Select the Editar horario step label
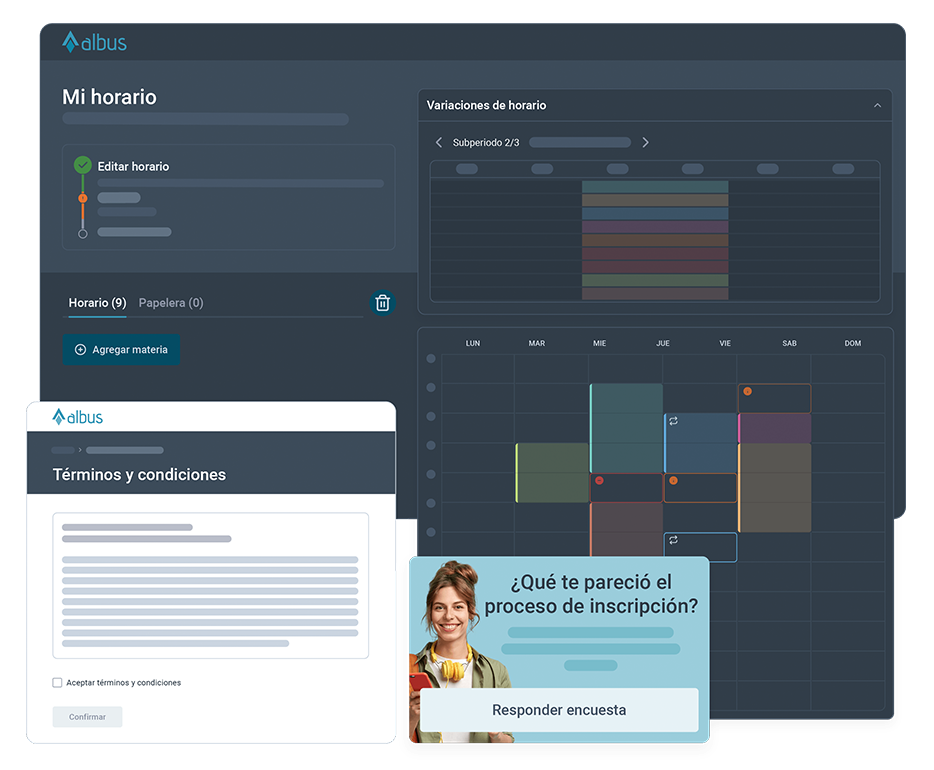This screenshot has height=770, width=934. point(133,167)
